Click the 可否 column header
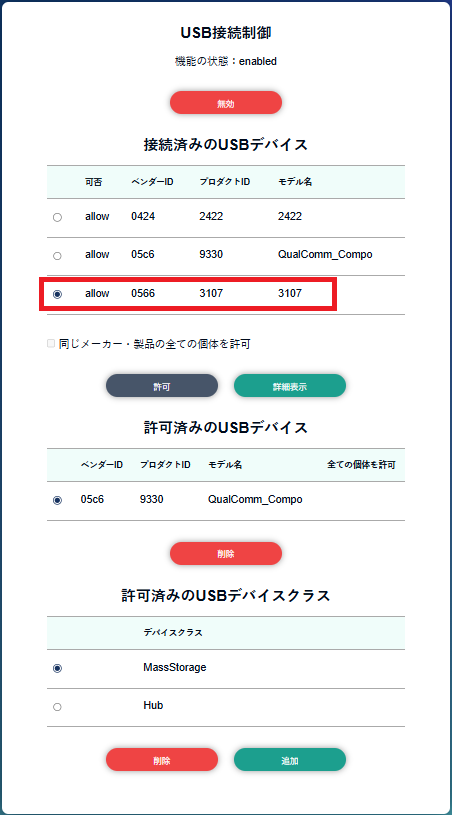This screenshot has height=815, width=452. (94, 182)
